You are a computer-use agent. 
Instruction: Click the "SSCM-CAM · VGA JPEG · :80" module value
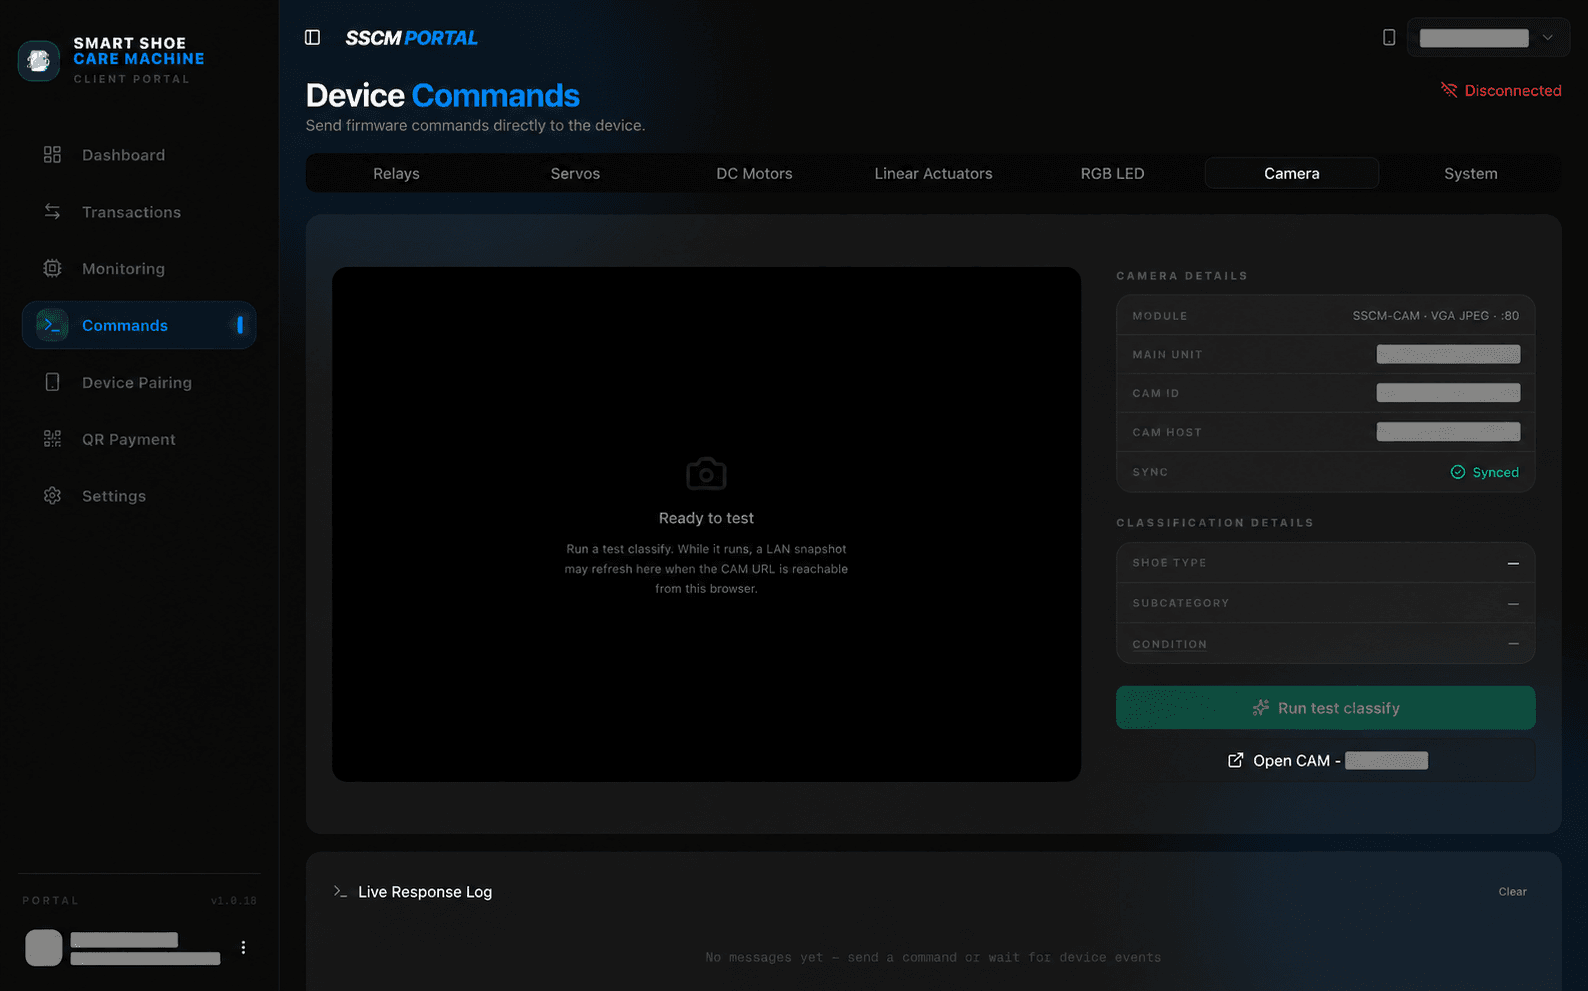[x=1435, y=316]
